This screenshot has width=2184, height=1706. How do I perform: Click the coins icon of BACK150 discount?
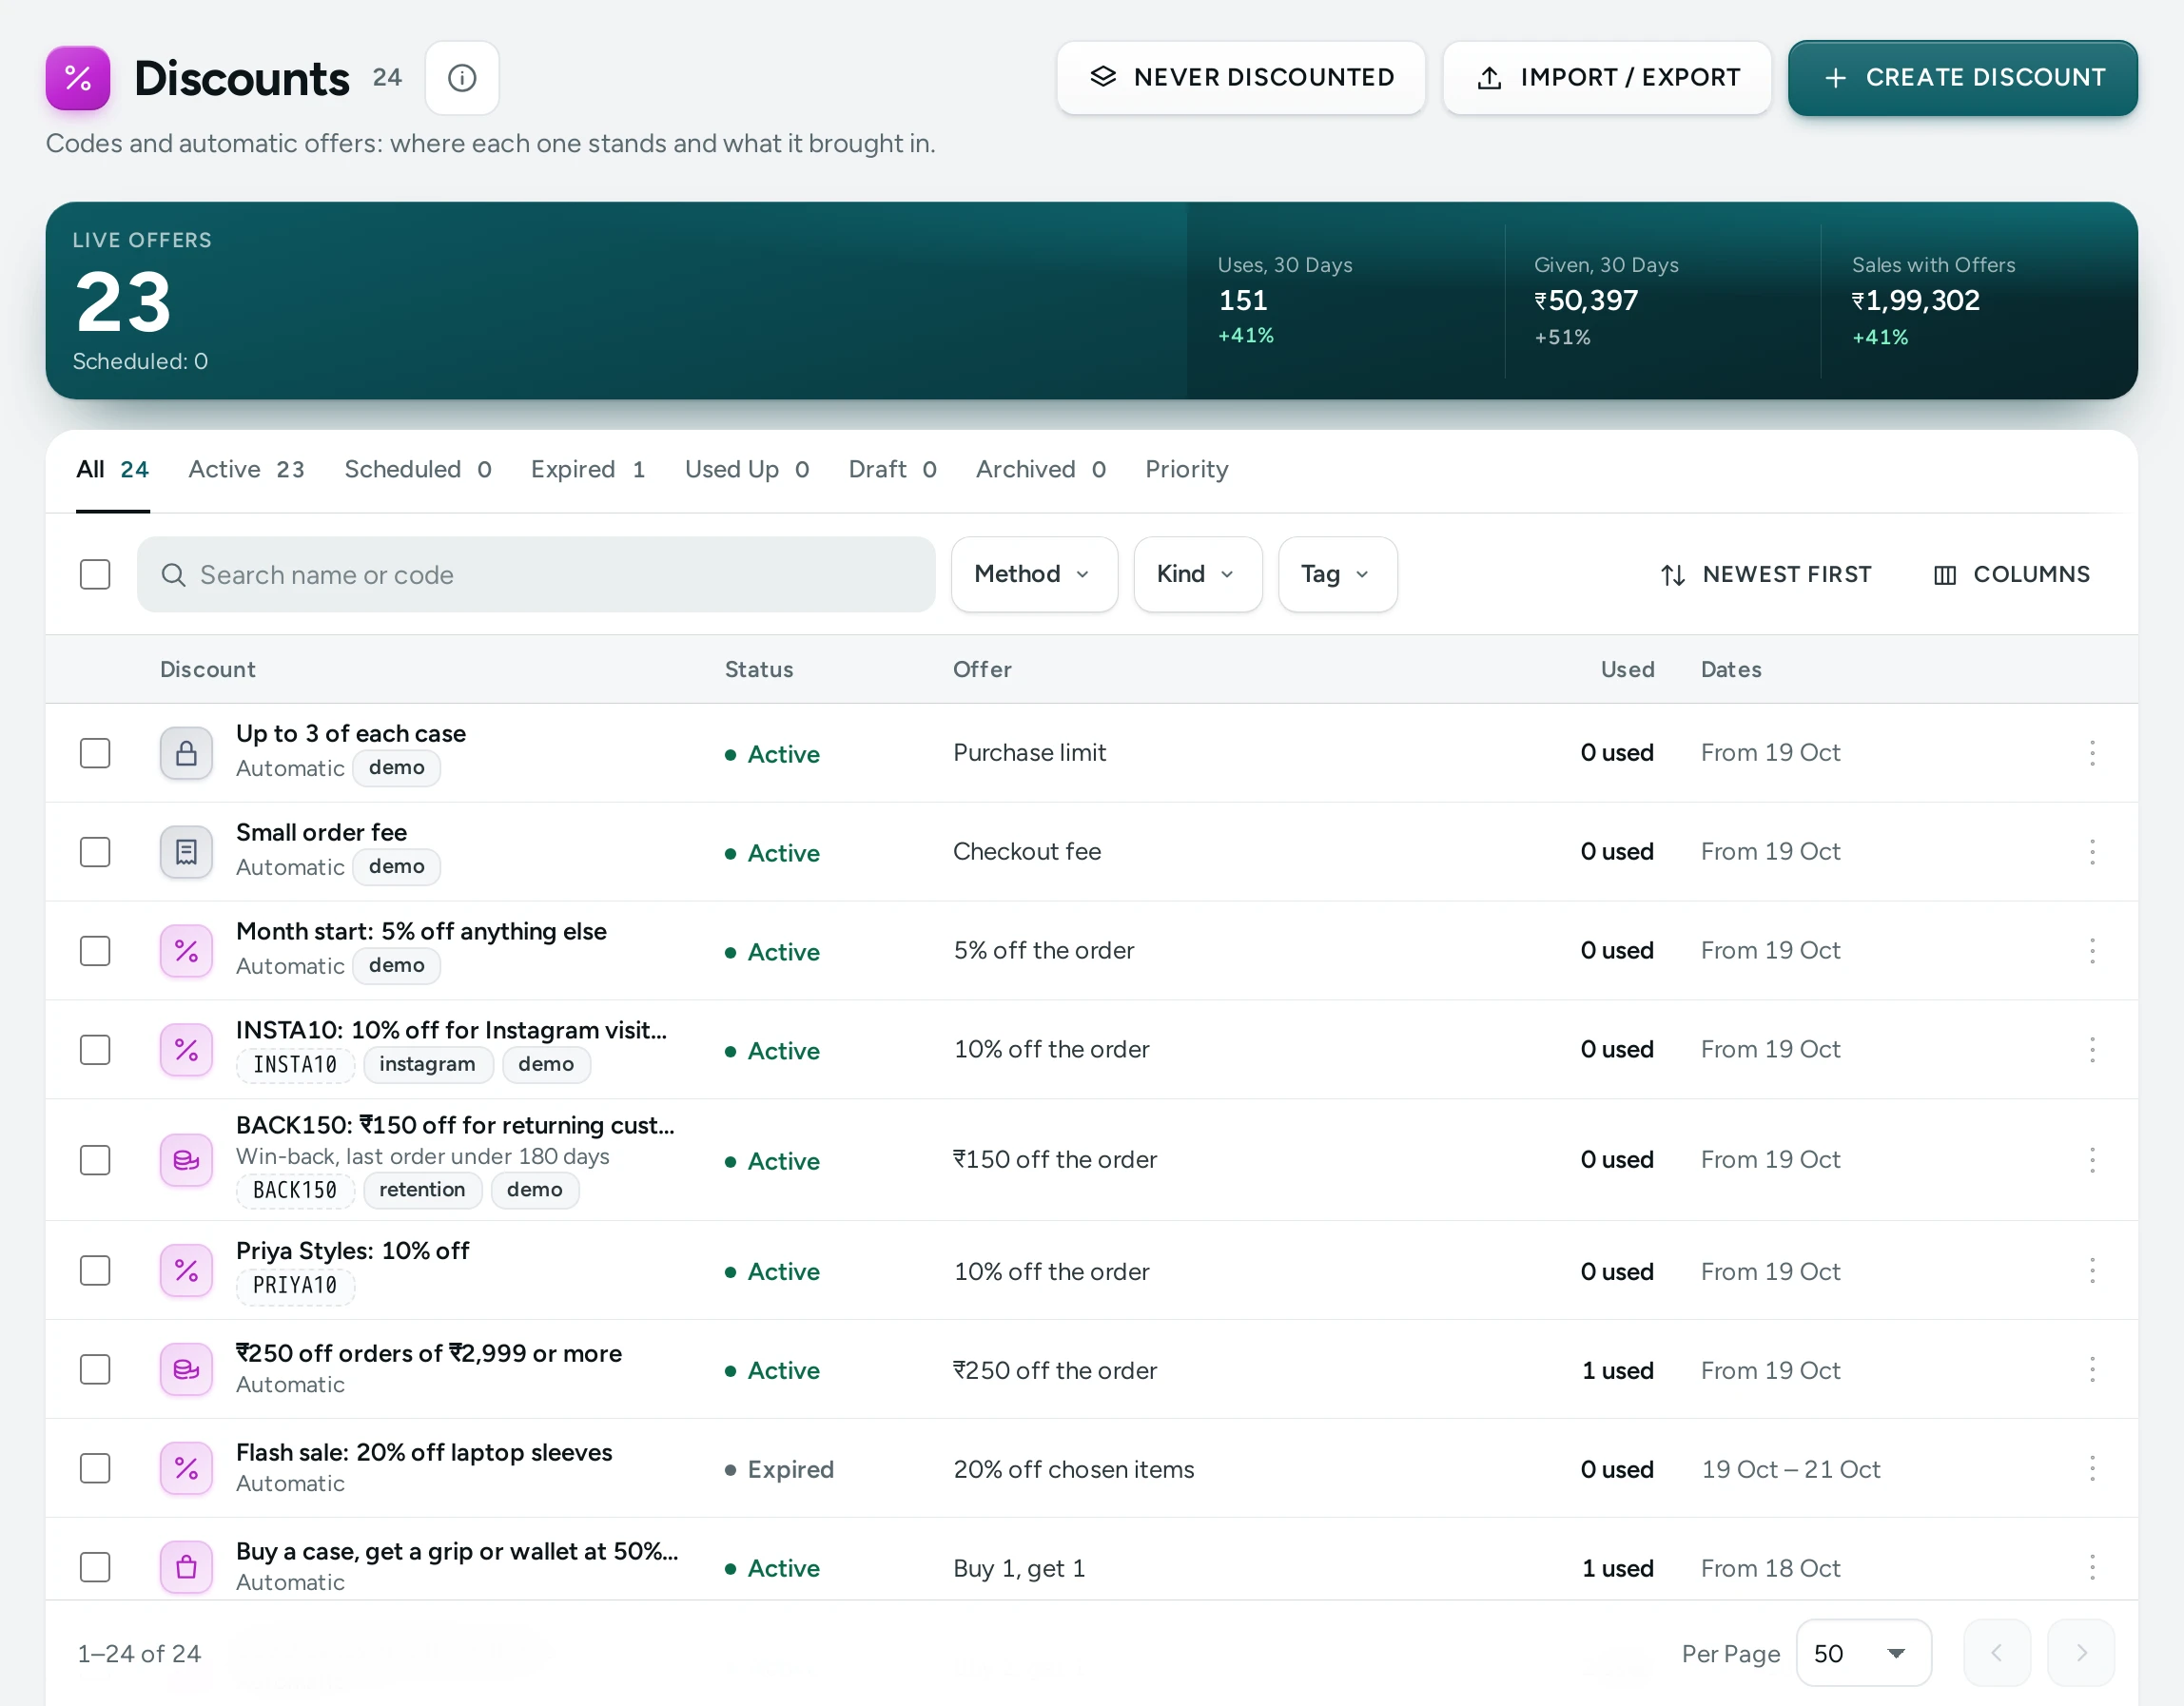pos(186,1160)
